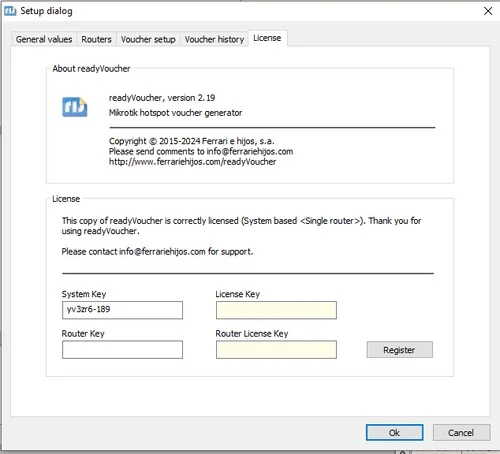Click the support email in License section
The image size is (500, 454).
tap(162, 251)
